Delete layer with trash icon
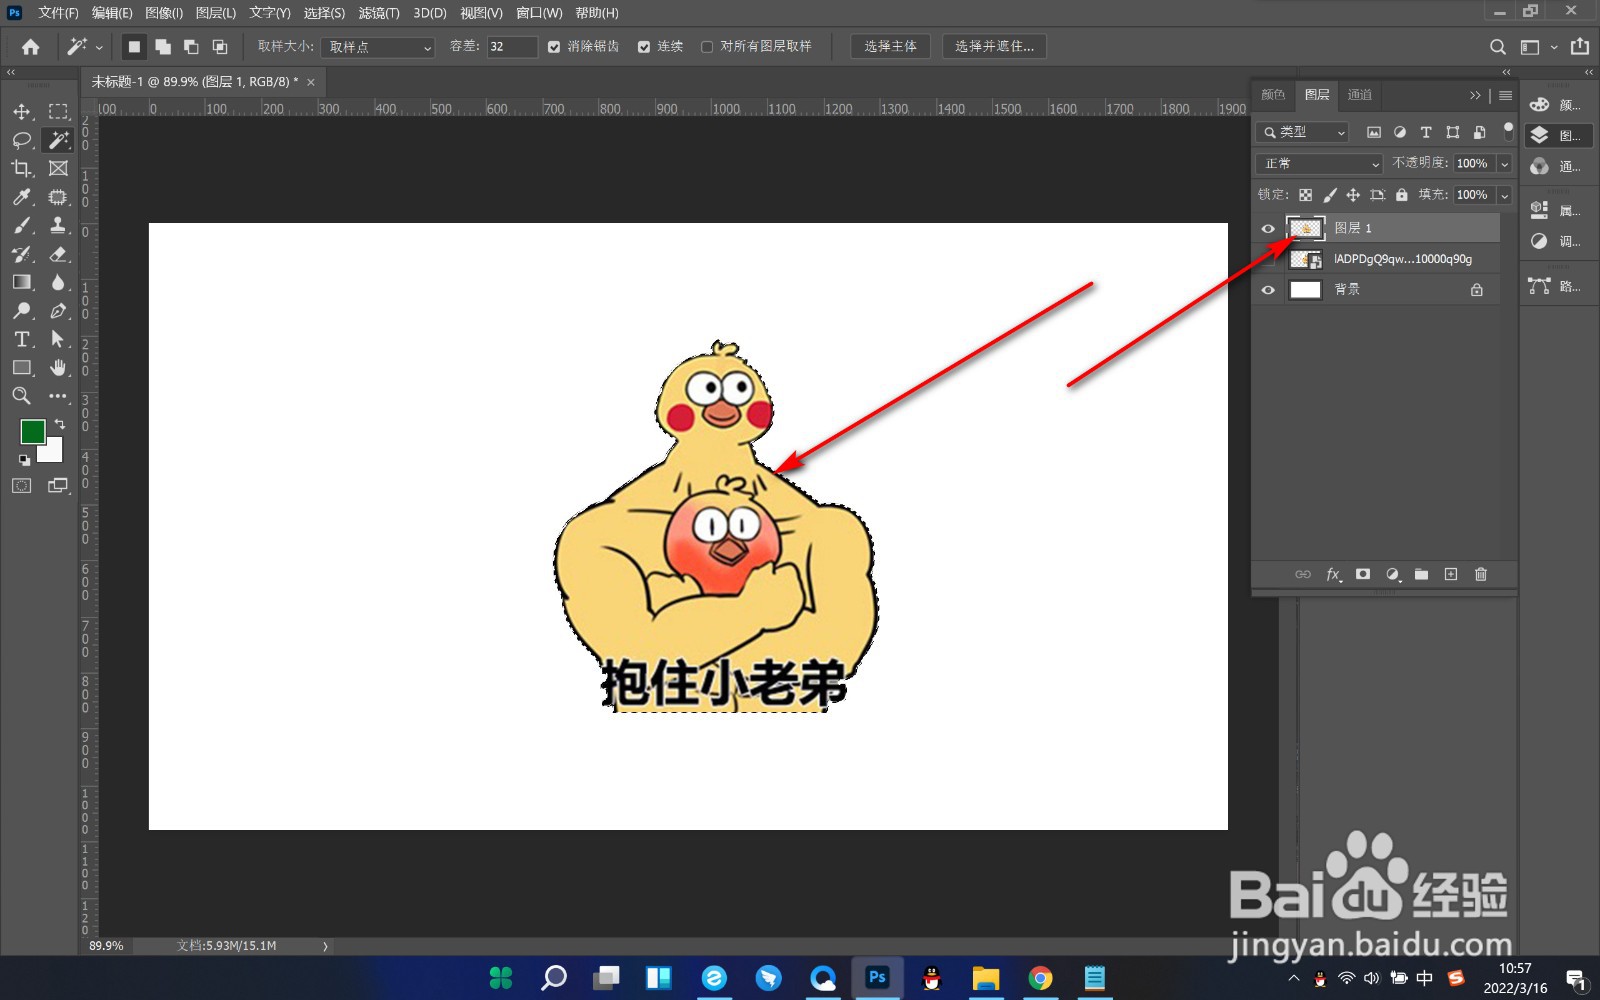 click(1481, 574)
